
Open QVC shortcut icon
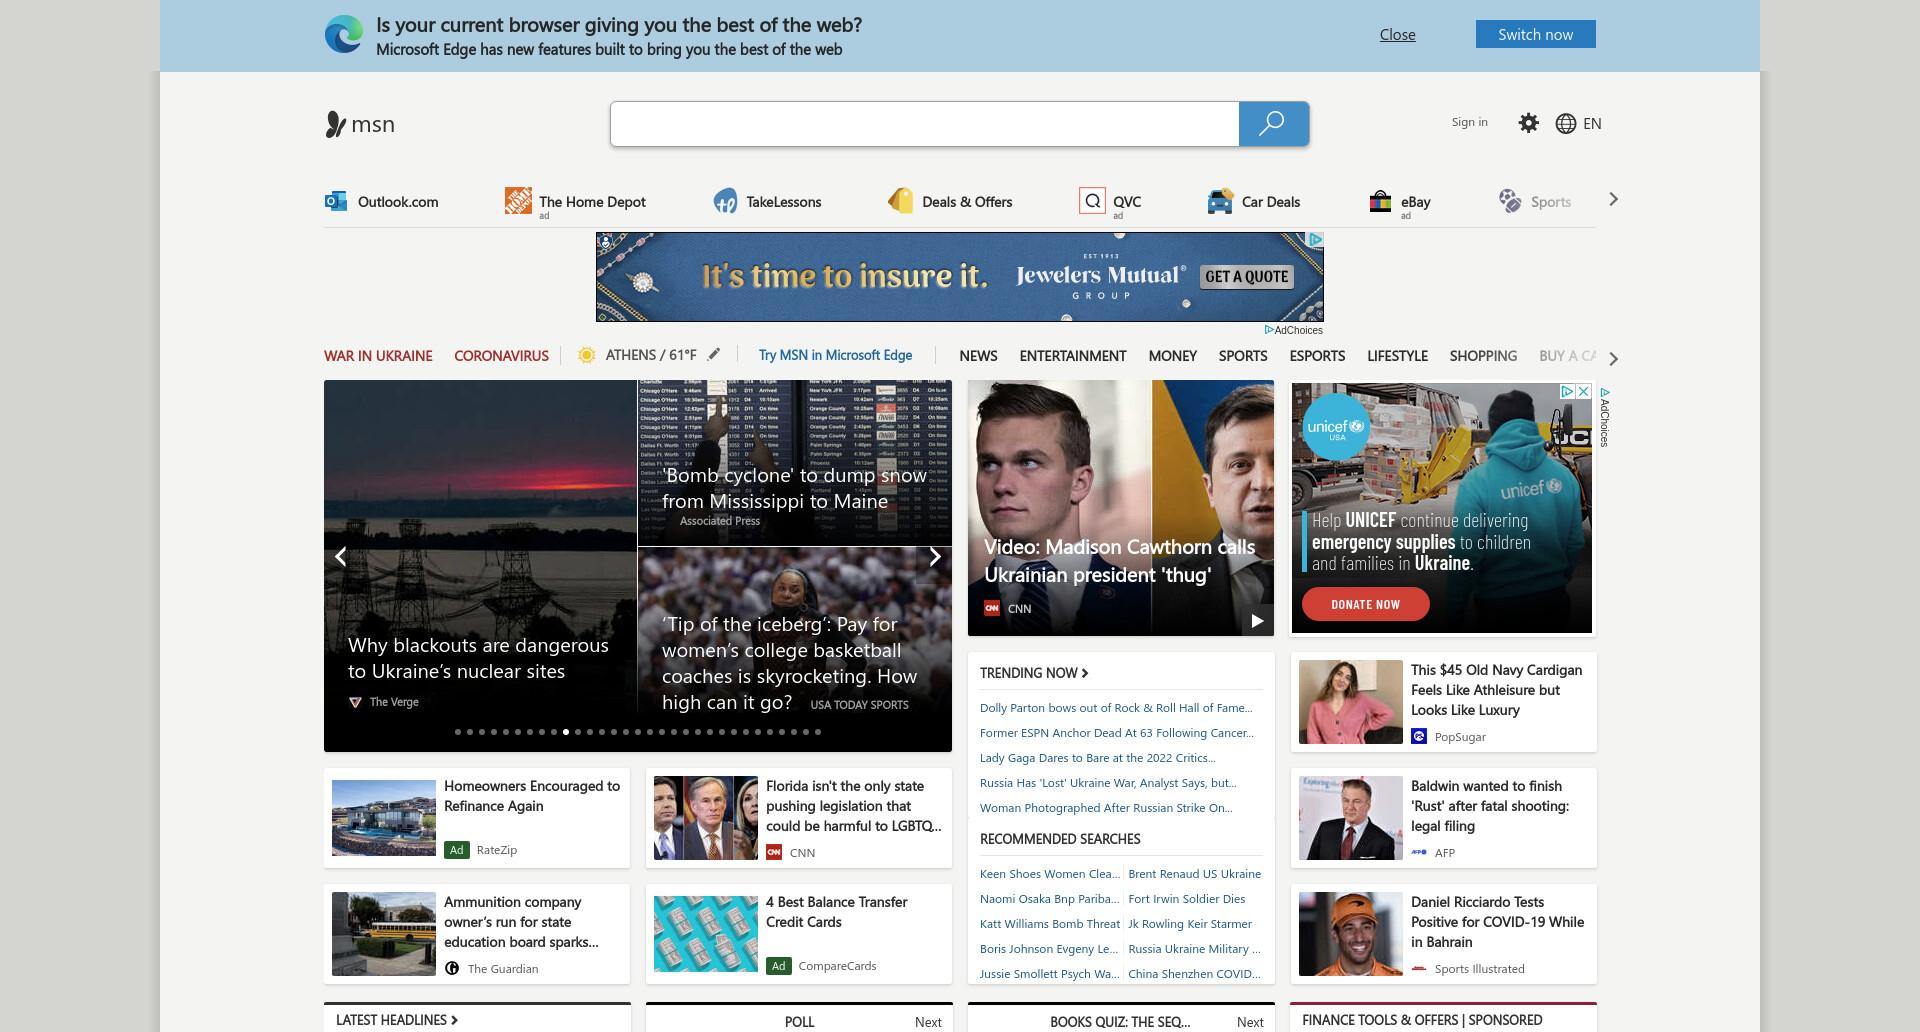pyautogui.click(x=1092, y=201)
